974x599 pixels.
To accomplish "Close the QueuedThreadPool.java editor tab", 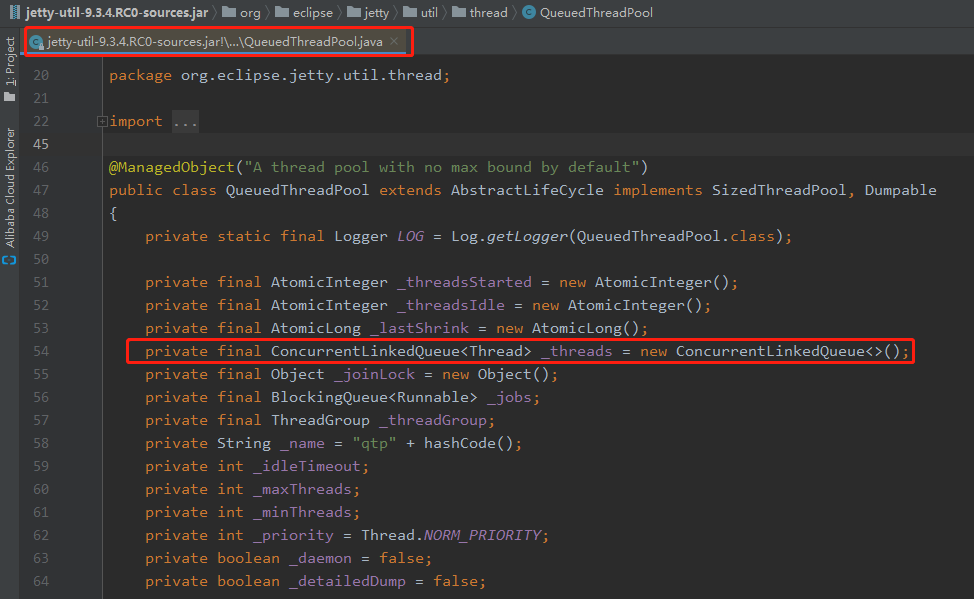I will [x=394, y=41].
